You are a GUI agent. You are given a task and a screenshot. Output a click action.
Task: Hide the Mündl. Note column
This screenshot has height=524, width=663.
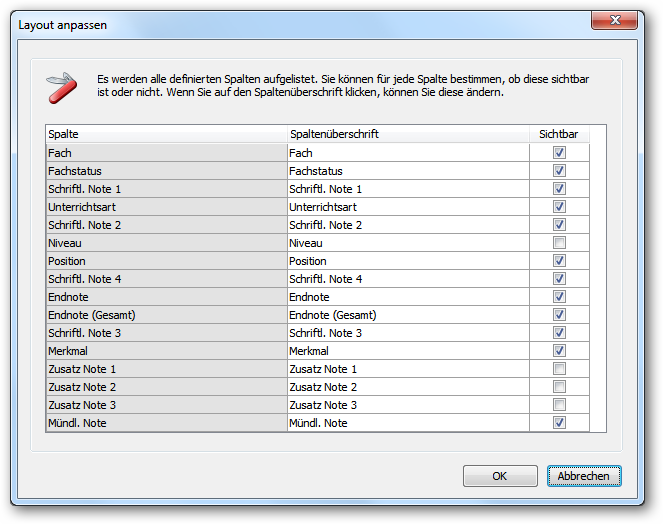click(559, 422)
